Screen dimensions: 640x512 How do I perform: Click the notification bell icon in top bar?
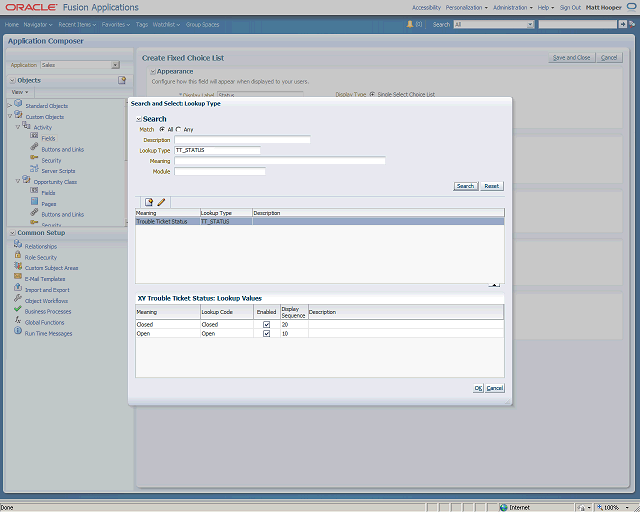tap(410, 24)
